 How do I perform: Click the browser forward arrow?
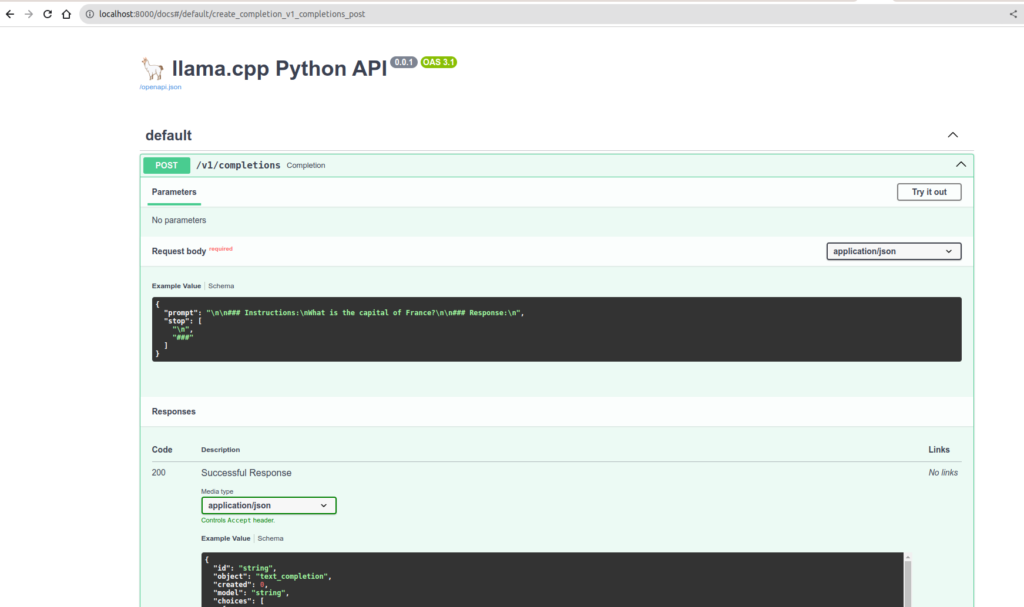tap(29, 14)
